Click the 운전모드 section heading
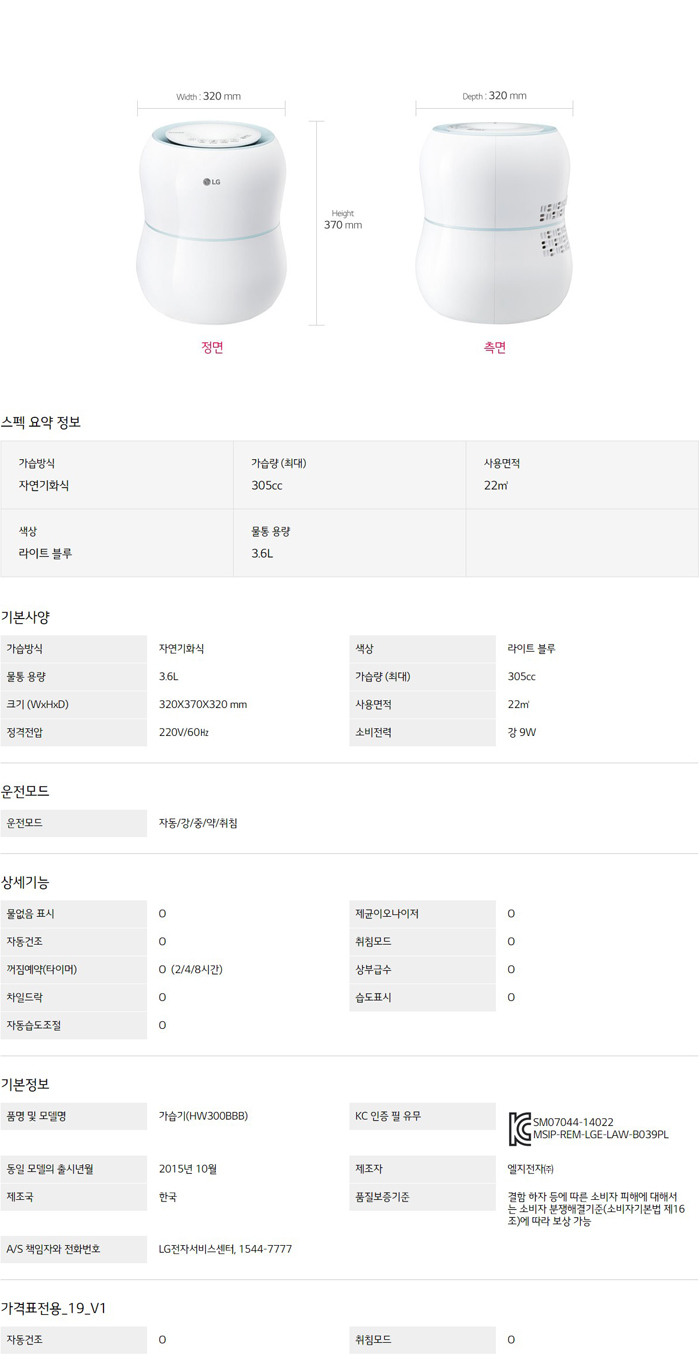The image size is (700, 1355). point(26,791)
